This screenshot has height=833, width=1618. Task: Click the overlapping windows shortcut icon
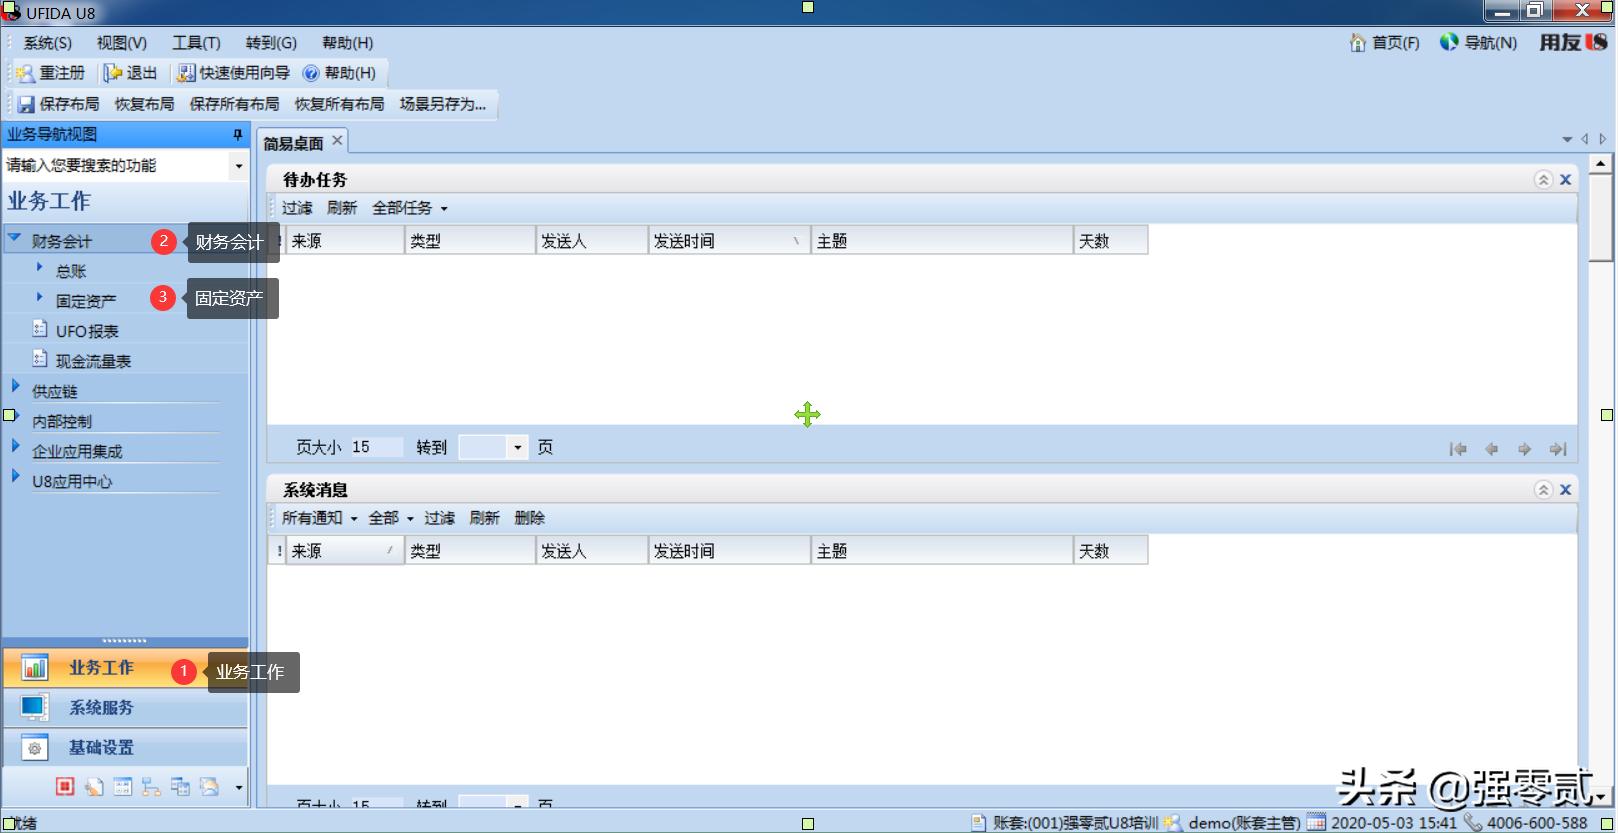coord(180,787)
